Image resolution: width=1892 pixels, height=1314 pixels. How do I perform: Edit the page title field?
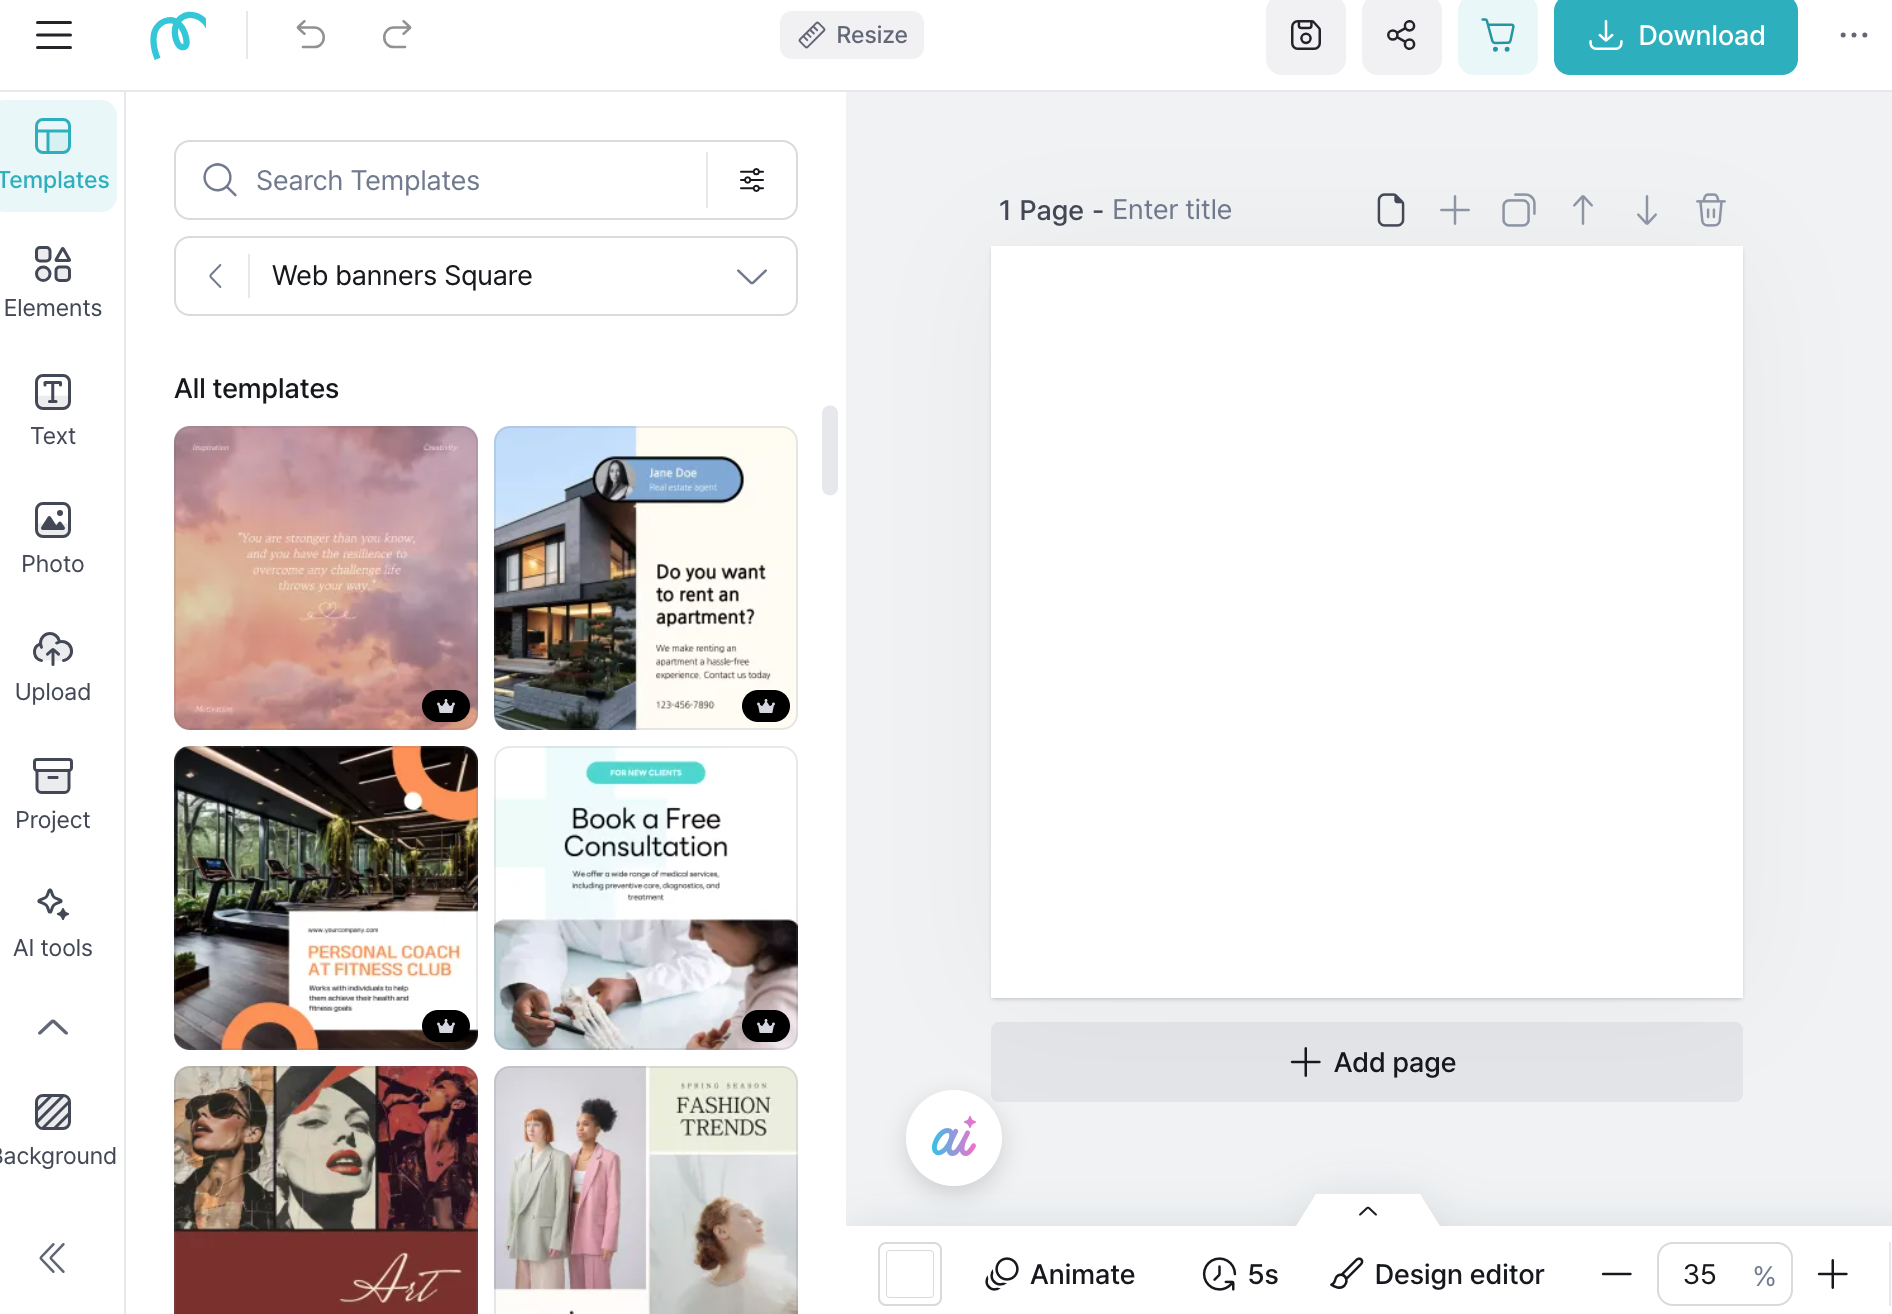click(x=1172, y=210)
